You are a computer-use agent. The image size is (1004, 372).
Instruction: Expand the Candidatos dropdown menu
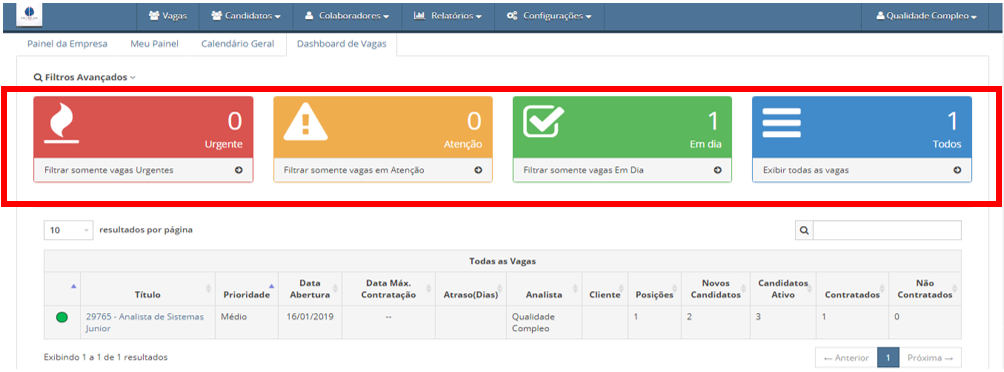pos(246,15)
